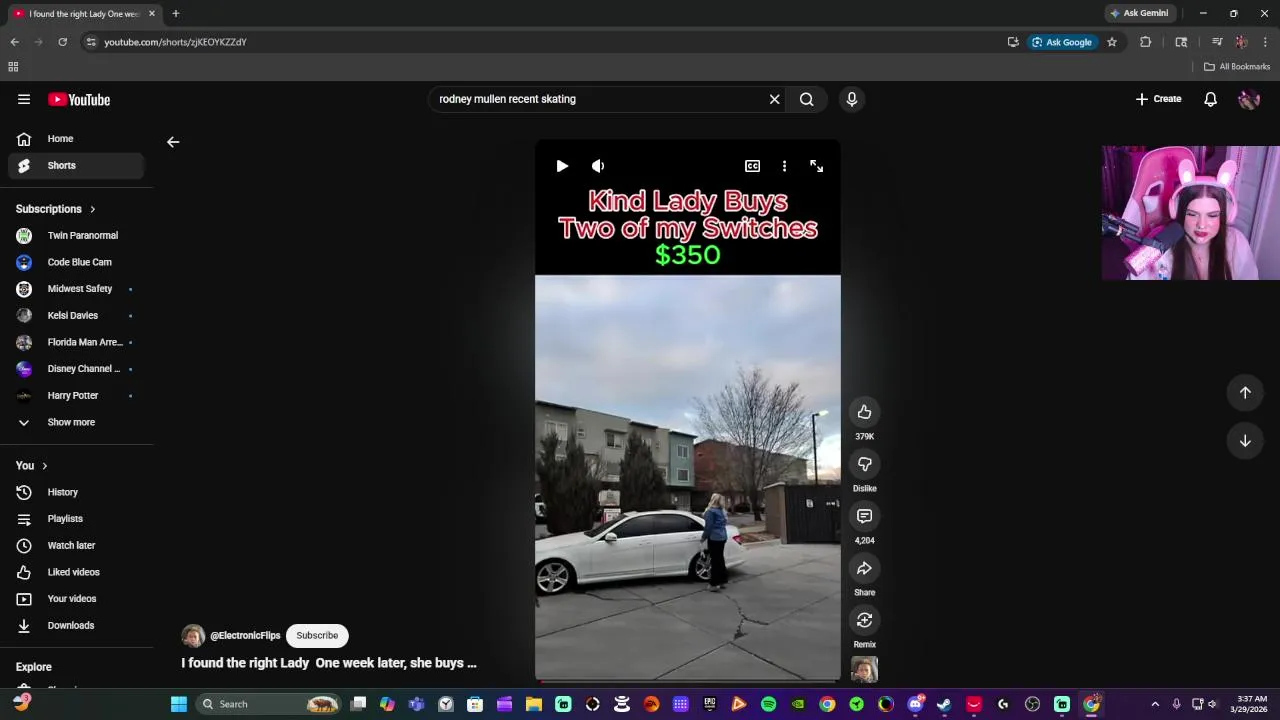This screenshot has height=720, width=1280.
Task: Click Ask Google in the address bar
Action: coord(1062,42)
